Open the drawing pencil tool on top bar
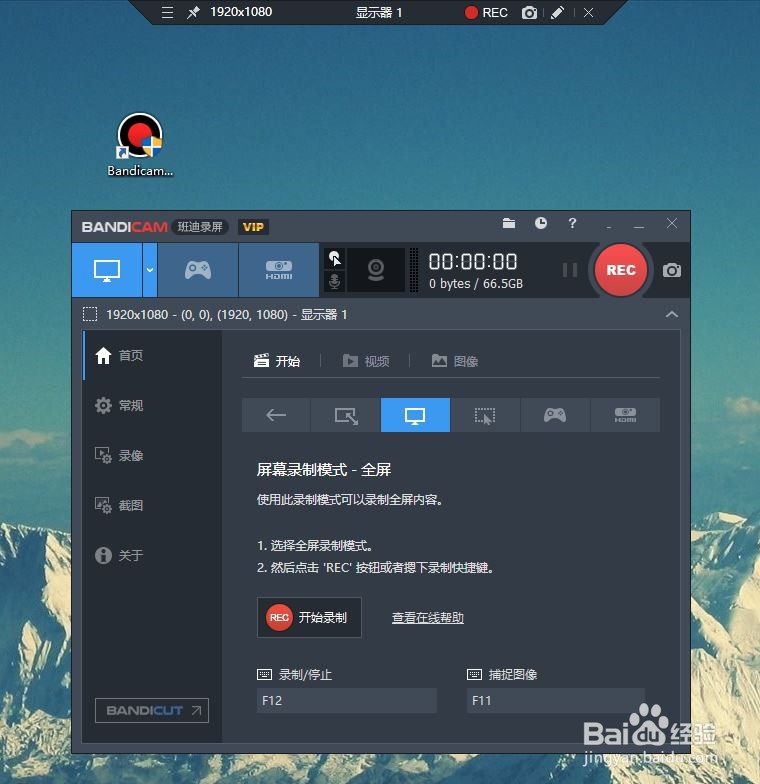 pyautogui.click(x=558, y=12)
